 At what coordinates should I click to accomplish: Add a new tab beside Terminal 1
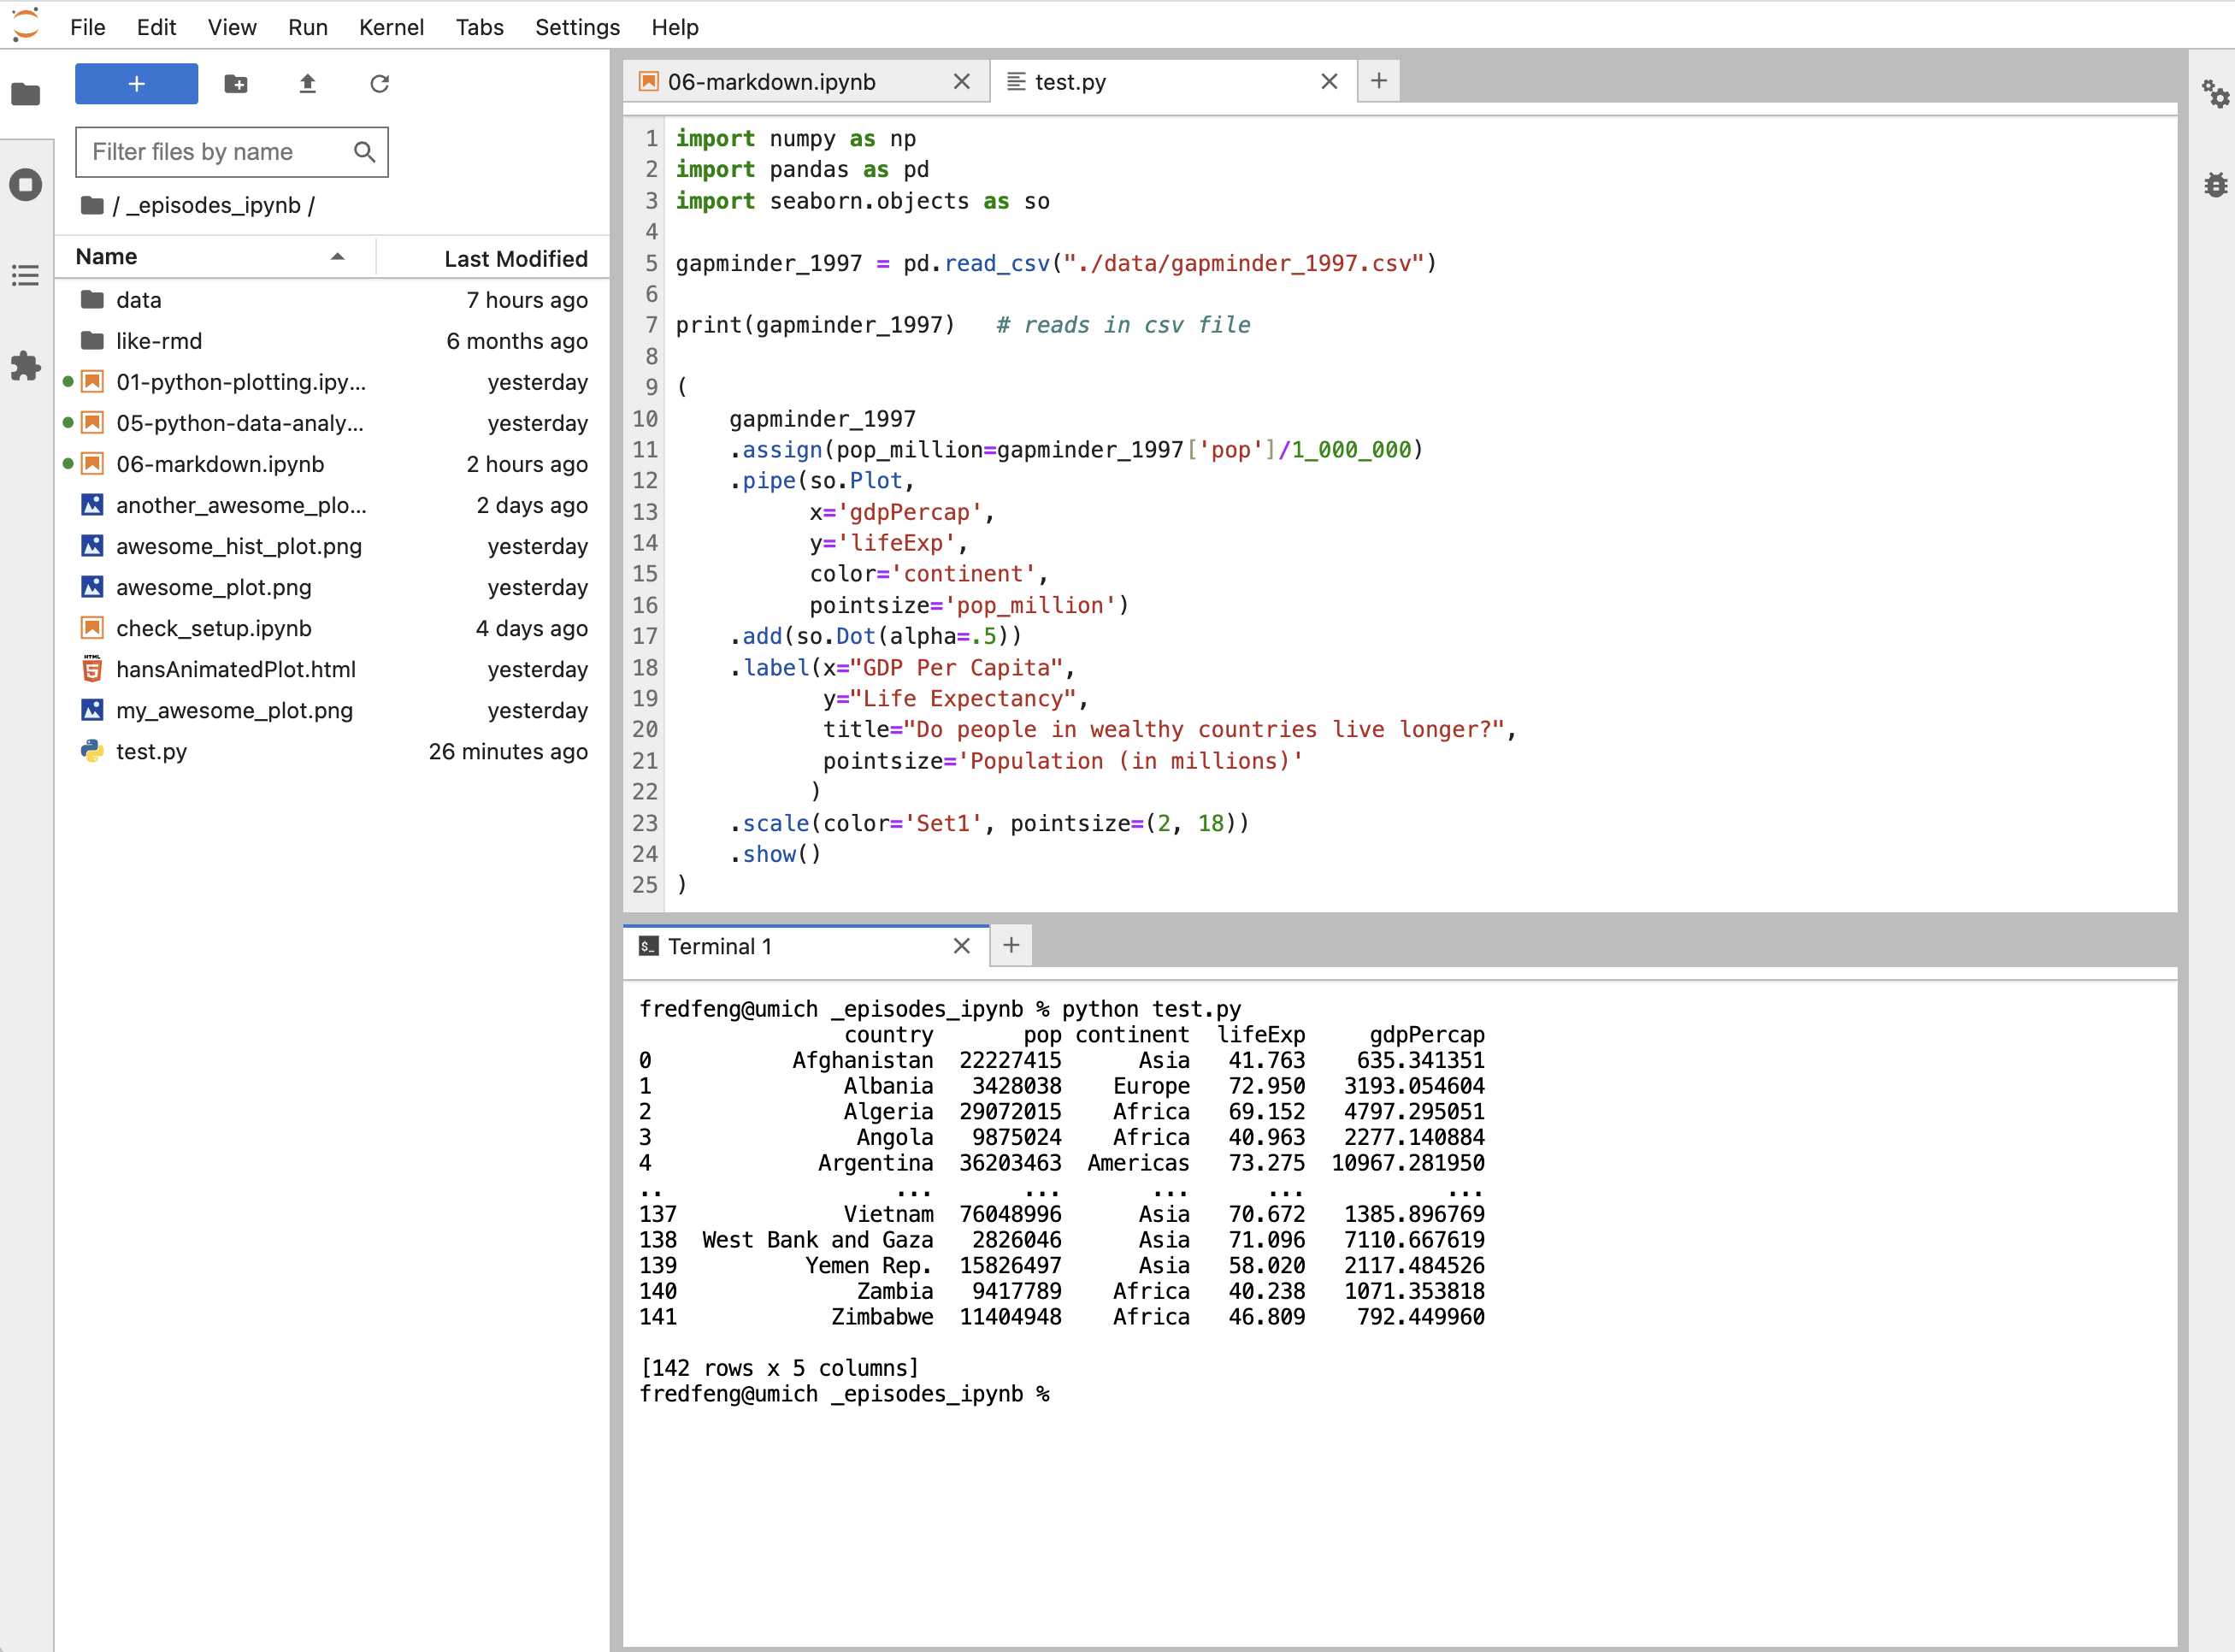[1011, 945]
